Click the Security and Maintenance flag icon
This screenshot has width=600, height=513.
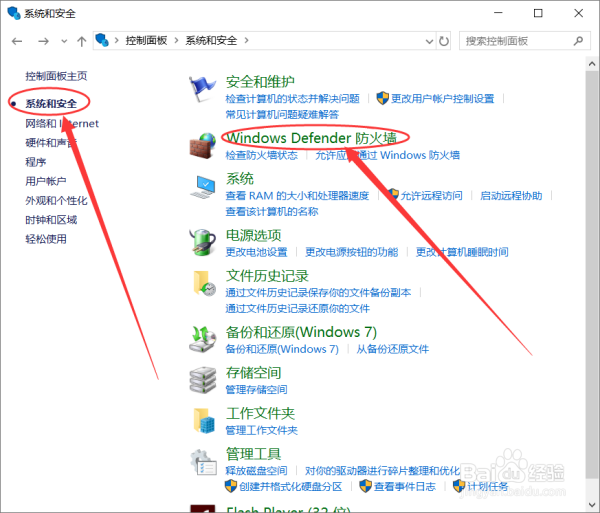click(202, 89)
